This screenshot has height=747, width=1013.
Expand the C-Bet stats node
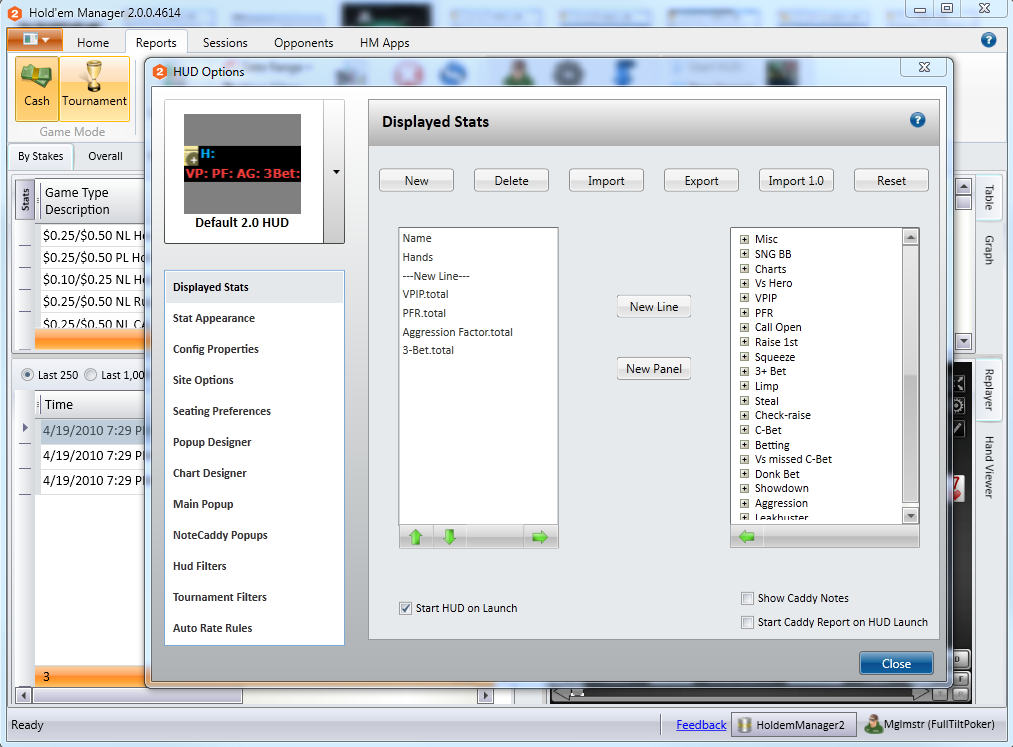(x=744, y=430)
